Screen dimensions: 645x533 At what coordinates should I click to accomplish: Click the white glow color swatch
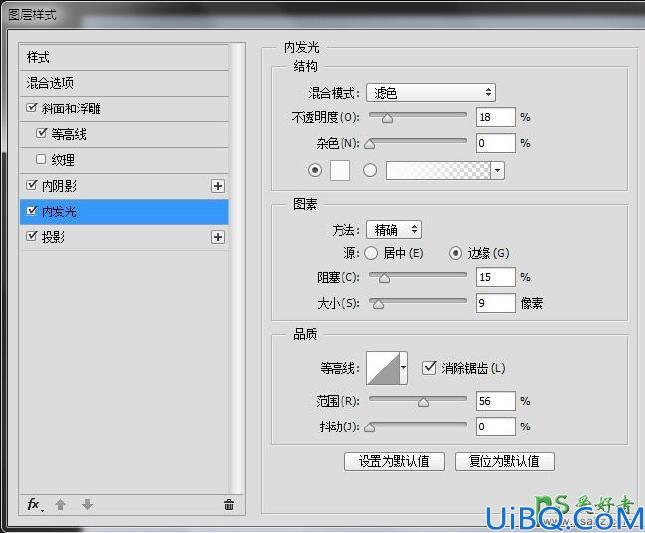click(340, 170)
